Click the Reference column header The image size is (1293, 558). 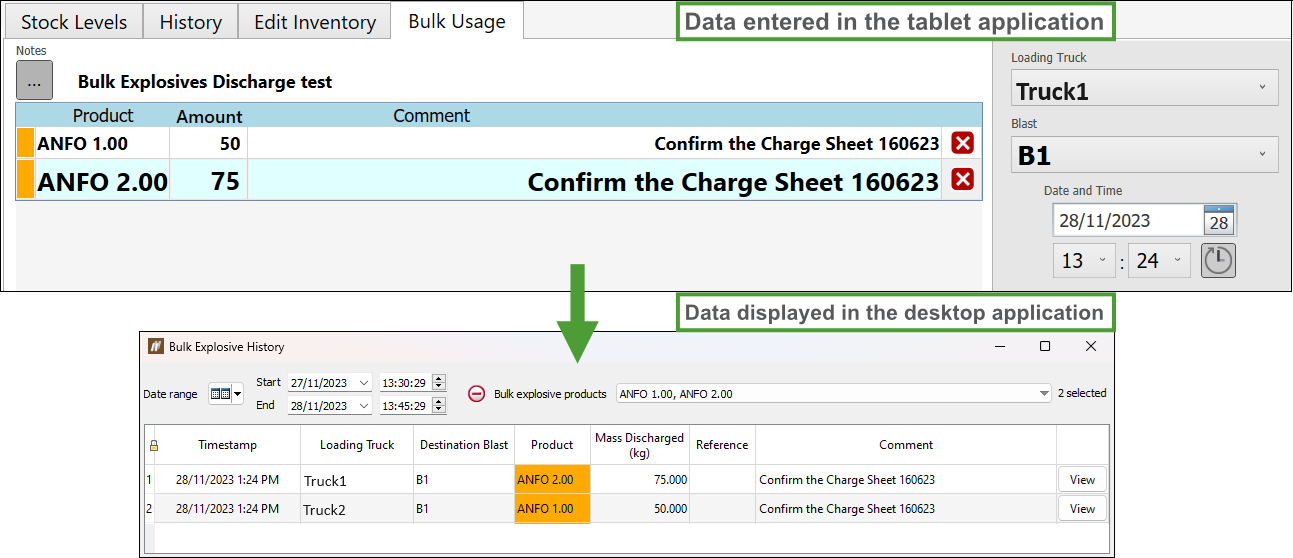pyautogui.click(x=722, y=445)
